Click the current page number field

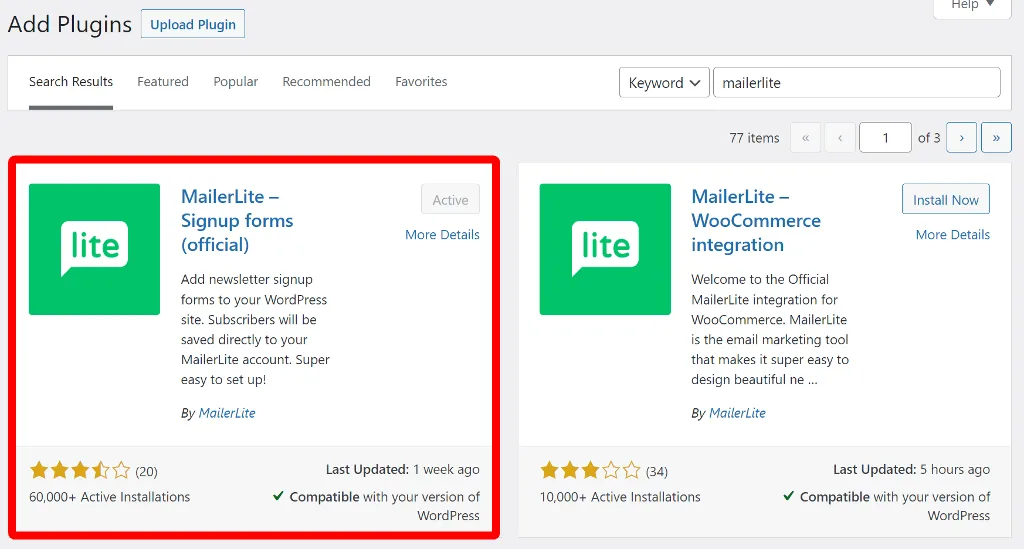(x=885, y=138)
